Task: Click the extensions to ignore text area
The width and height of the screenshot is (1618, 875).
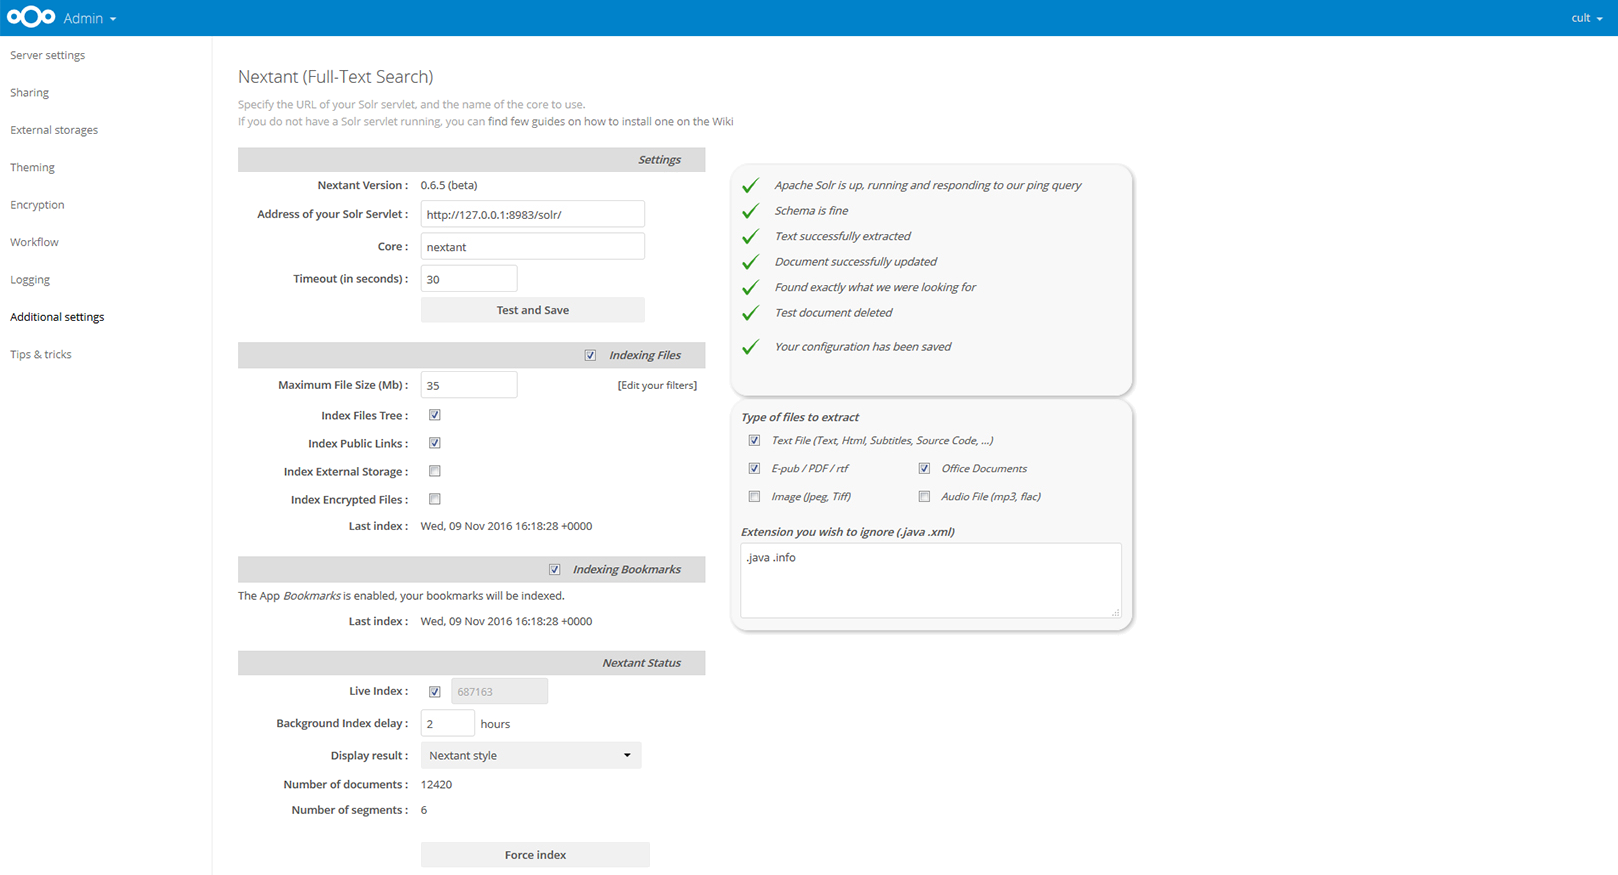Action: pyautogui.click(x=931, y=580)
